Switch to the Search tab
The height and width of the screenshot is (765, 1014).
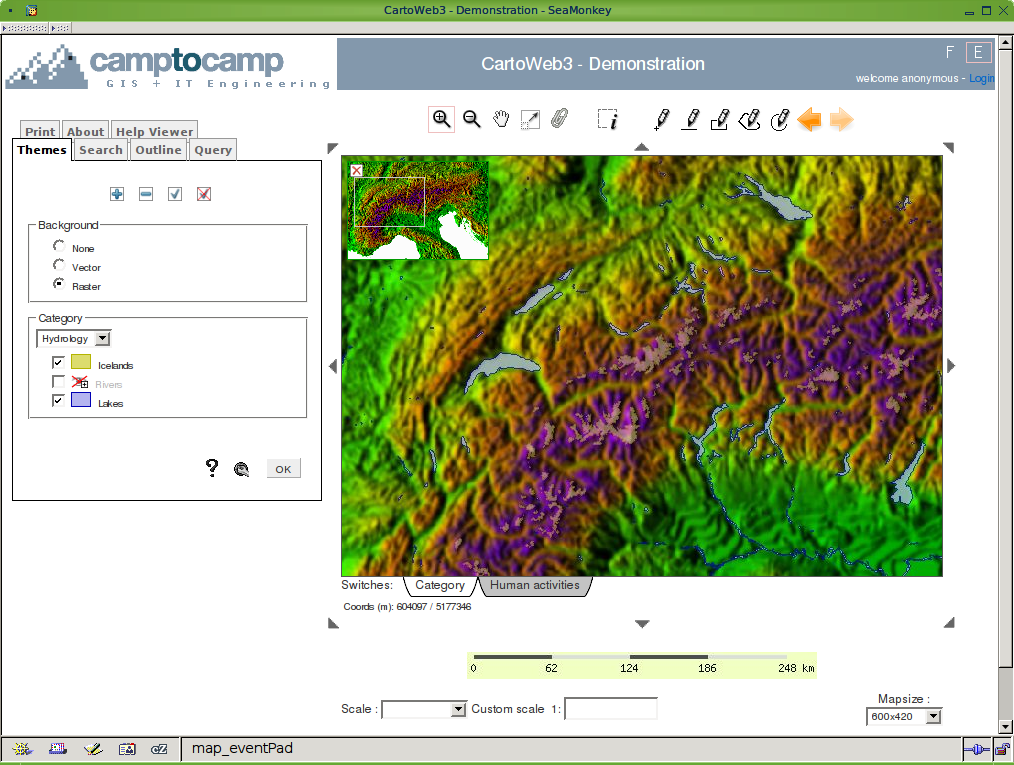(101, 150)
